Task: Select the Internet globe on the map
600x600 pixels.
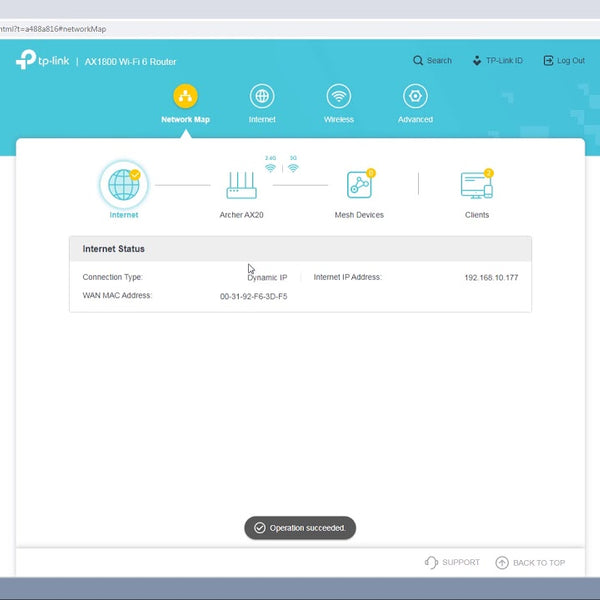Action: (x=124, y=184)
